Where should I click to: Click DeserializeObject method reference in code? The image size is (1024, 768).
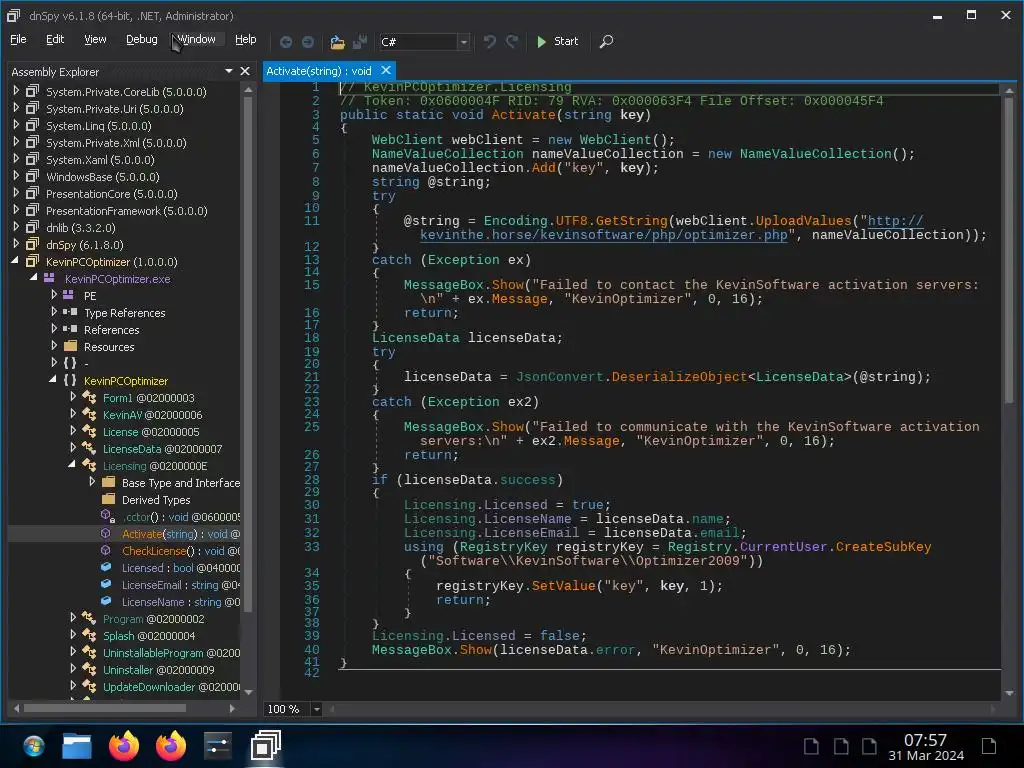(679, 377)
